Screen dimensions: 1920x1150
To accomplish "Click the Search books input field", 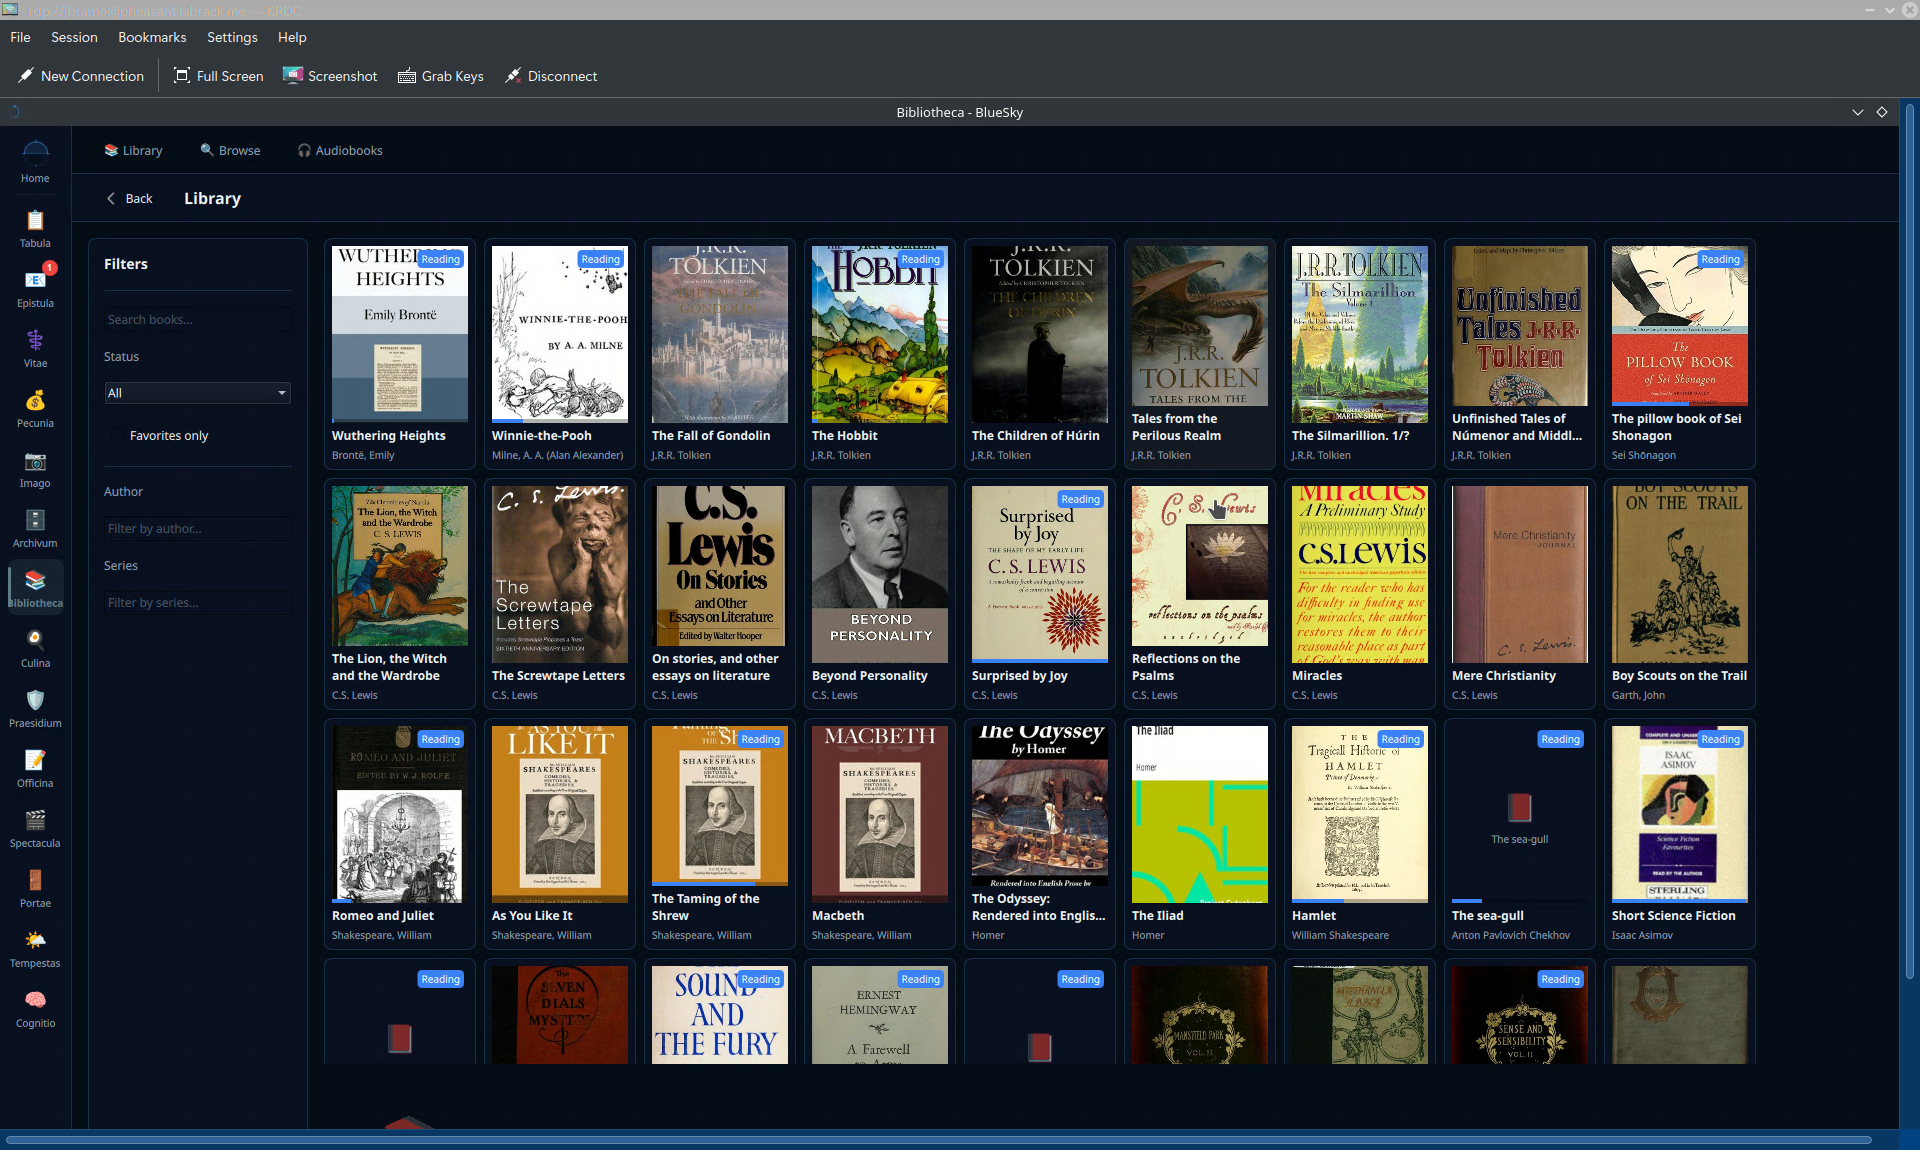I will [x=197, y=319].
